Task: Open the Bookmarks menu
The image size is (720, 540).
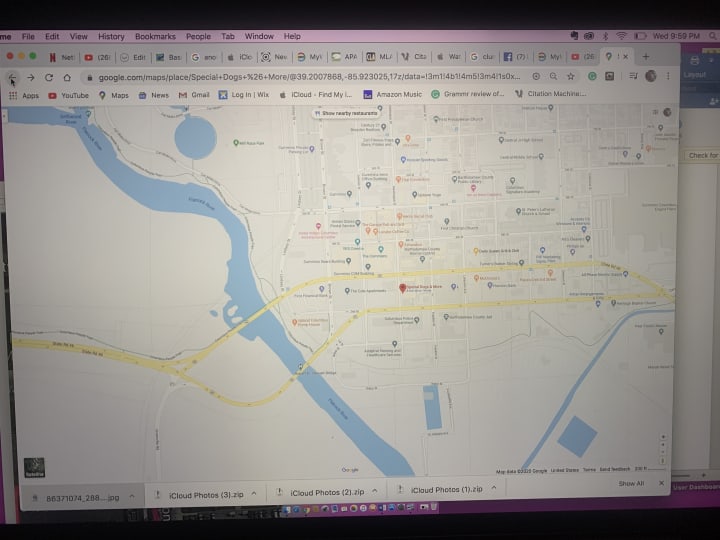Action: click(155, 36)
